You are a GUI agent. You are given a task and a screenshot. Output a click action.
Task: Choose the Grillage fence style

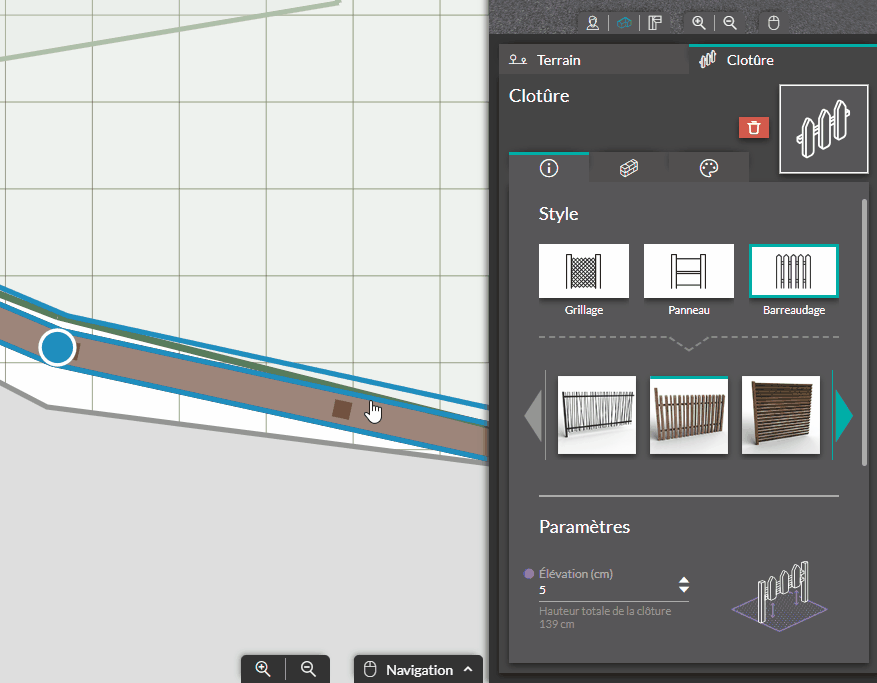584,271
